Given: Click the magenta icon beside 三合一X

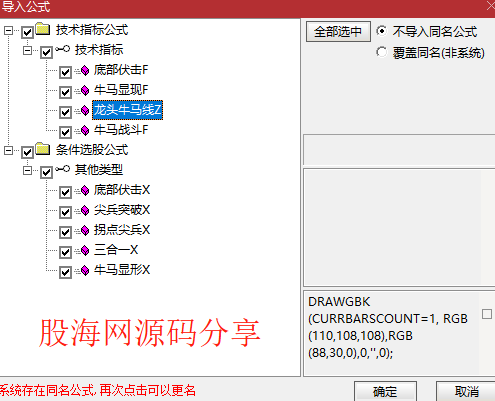Looking at the screenshot, I should 85,250.
